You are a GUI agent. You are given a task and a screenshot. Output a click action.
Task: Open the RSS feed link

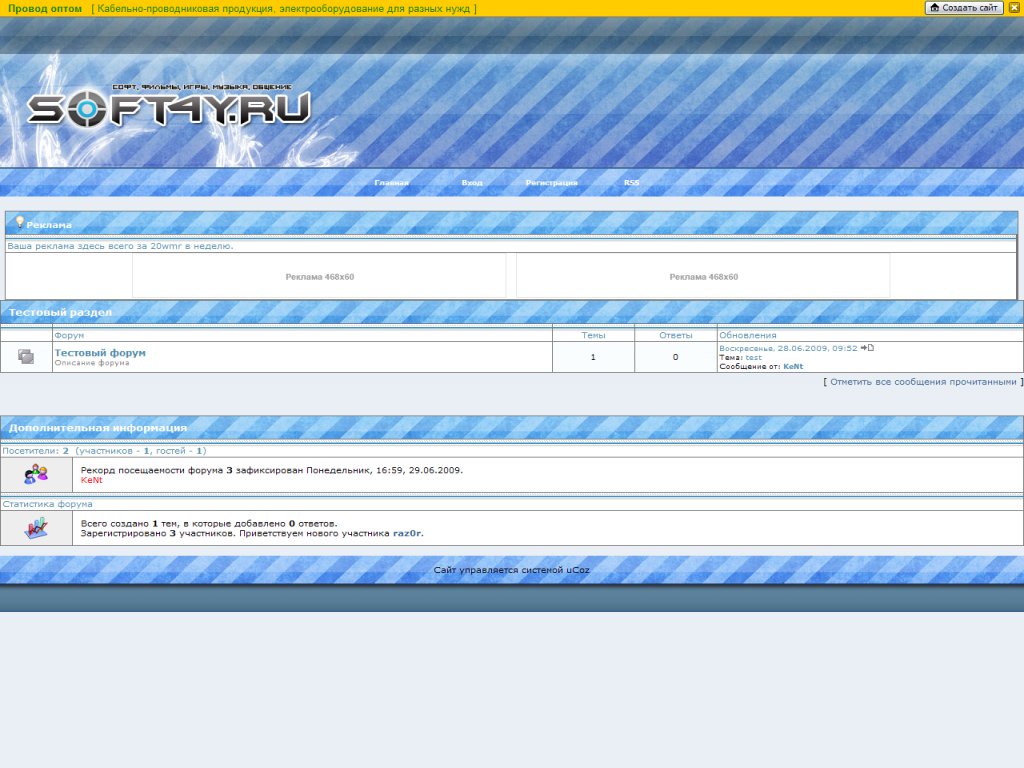point(631,183)
